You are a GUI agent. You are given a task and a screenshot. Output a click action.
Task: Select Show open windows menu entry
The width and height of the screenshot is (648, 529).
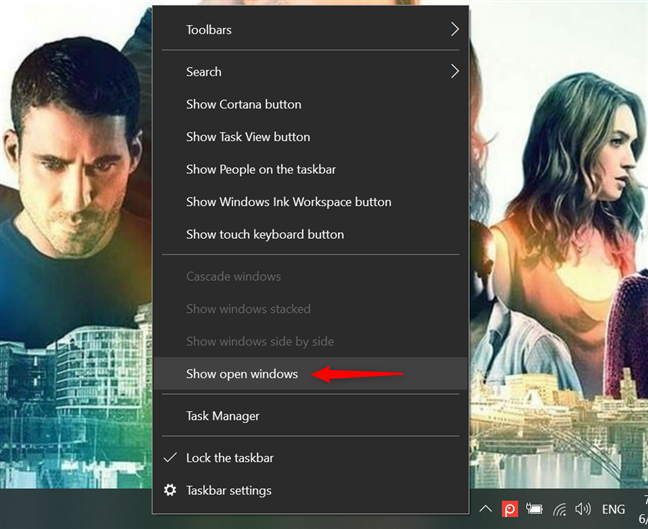coord(242,374)
